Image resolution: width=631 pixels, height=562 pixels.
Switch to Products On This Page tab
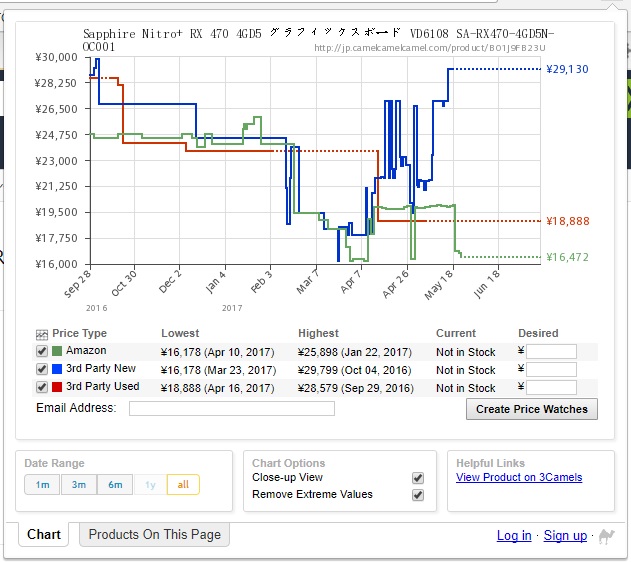(x=155, y=535)
